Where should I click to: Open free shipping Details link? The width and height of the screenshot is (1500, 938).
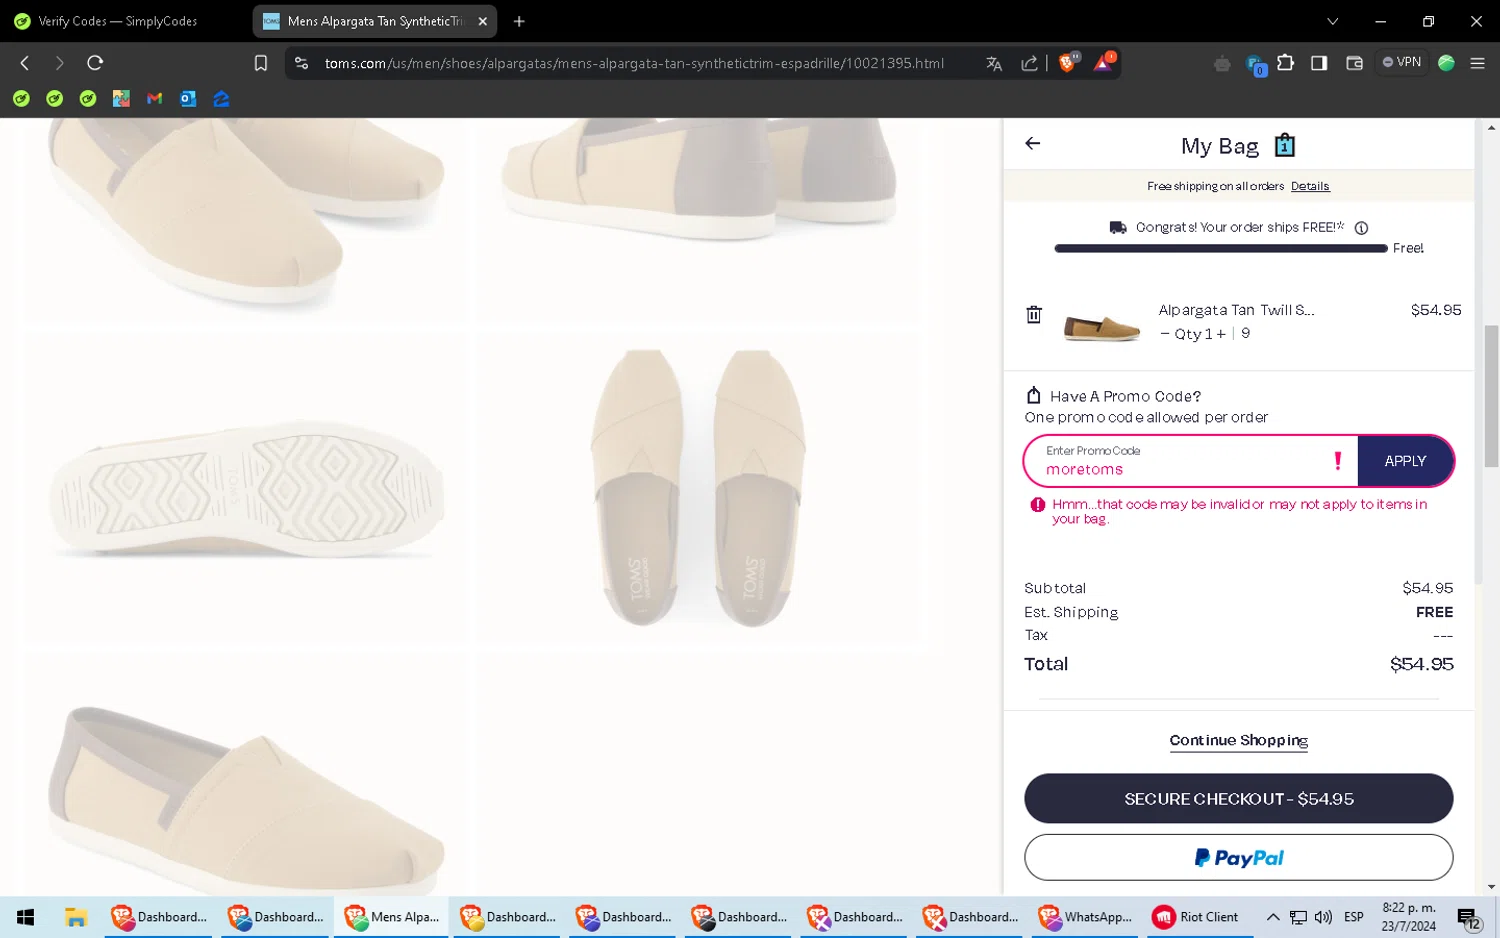(1310, 186)
